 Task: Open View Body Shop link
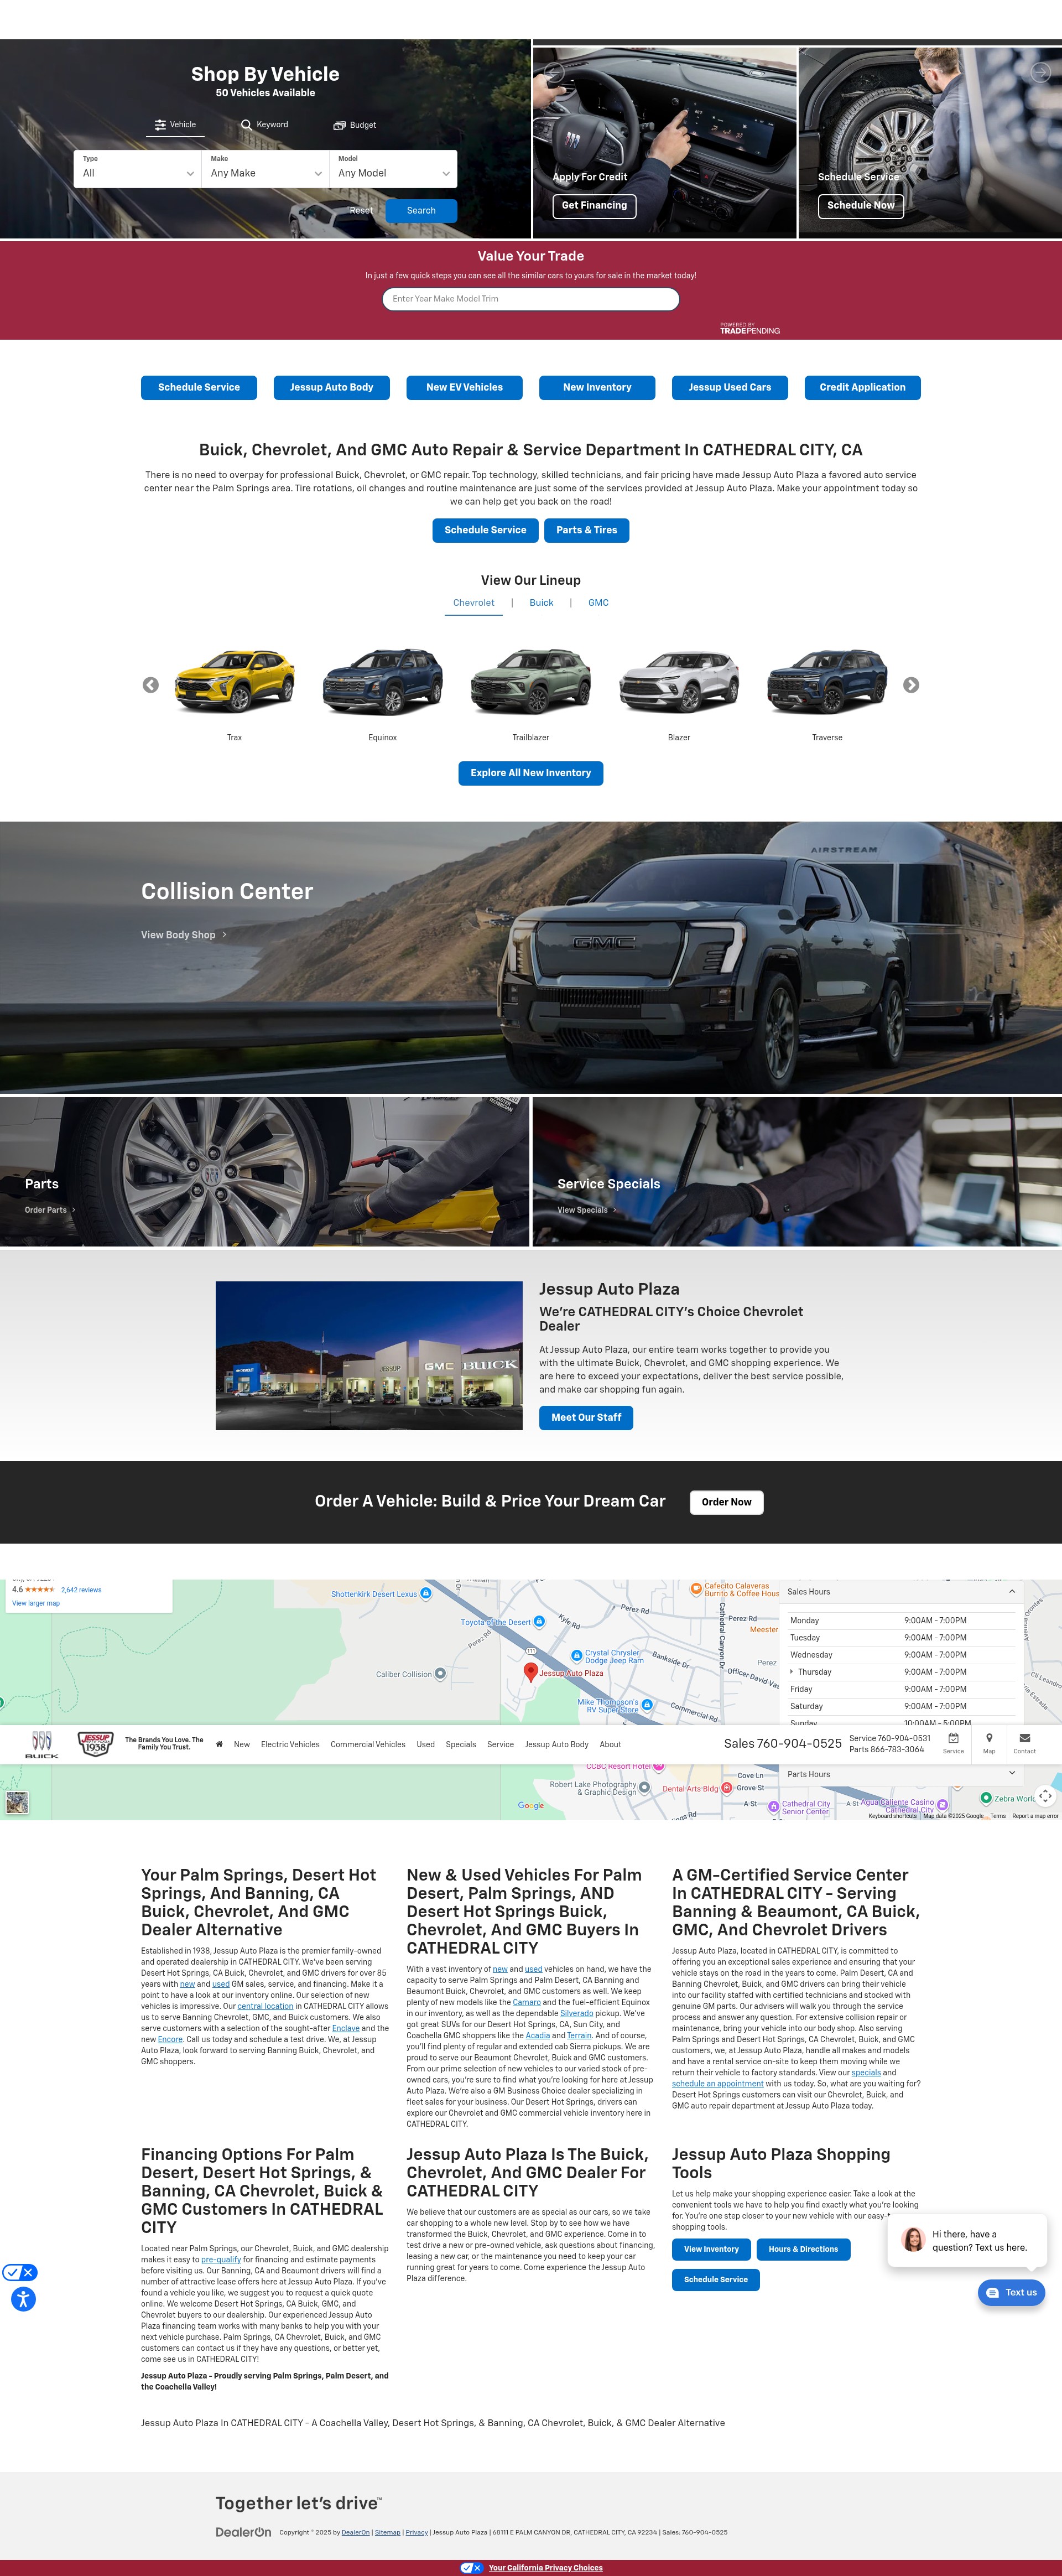[184, 935]
